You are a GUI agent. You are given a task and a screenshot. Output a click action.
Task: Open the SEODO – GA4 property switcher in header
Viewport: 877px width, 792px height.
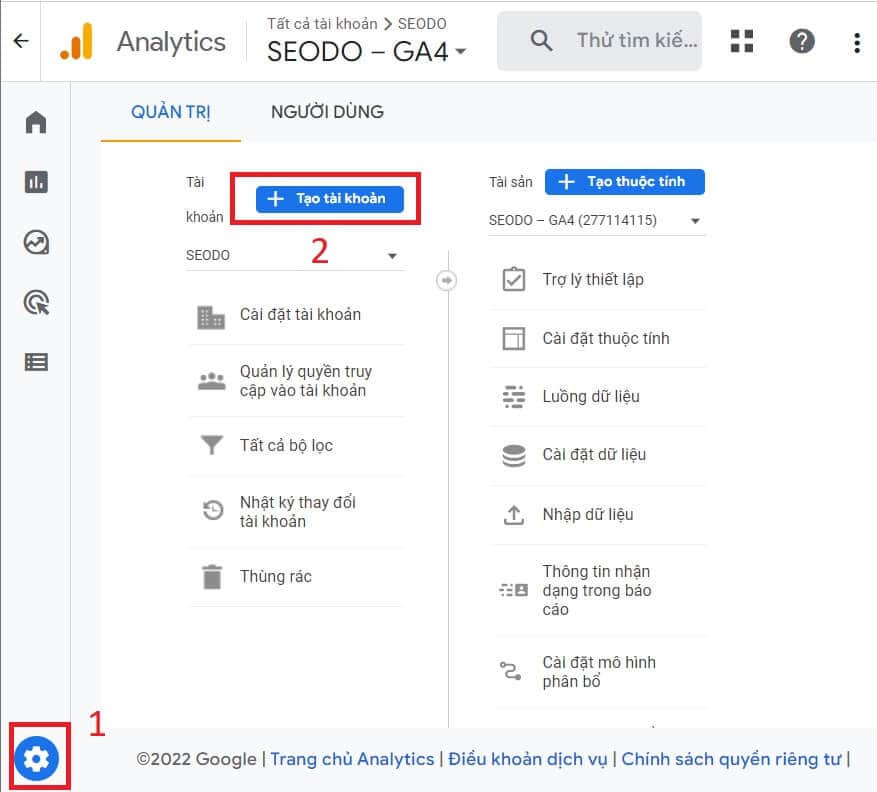(366, 51)
